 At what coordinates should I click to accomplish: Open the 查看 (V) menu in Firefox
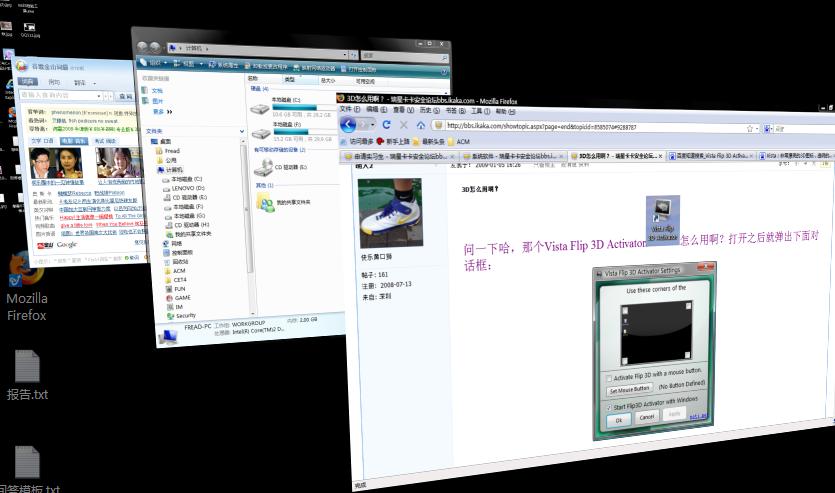[403, 110]
